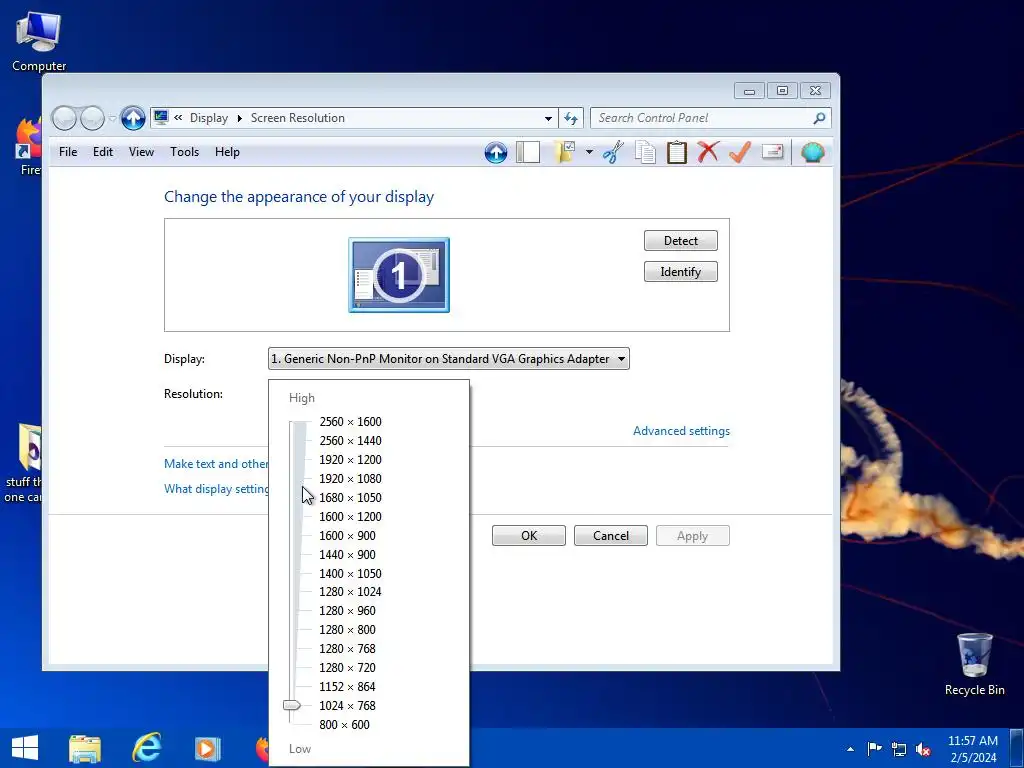The width and height of the screenshot is (1024, 768).
Task: Select the Computer desktop icon
Action: tap(39, 40)
